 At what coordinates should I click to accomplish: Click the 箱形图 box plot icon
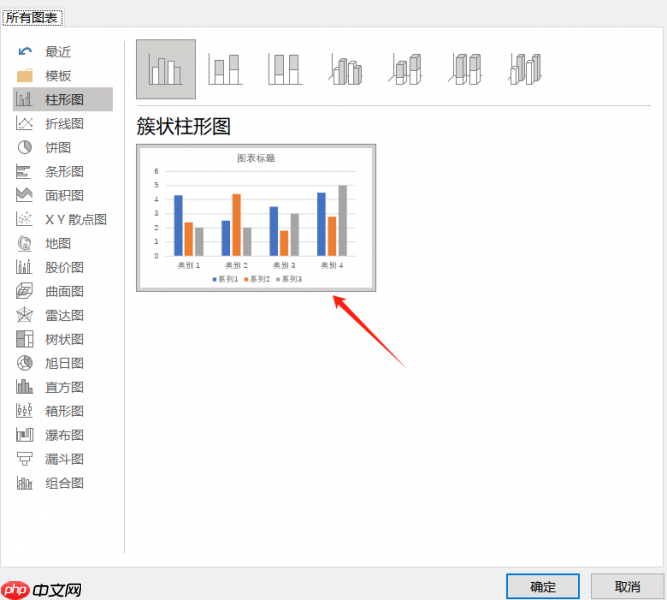(24, 411)
